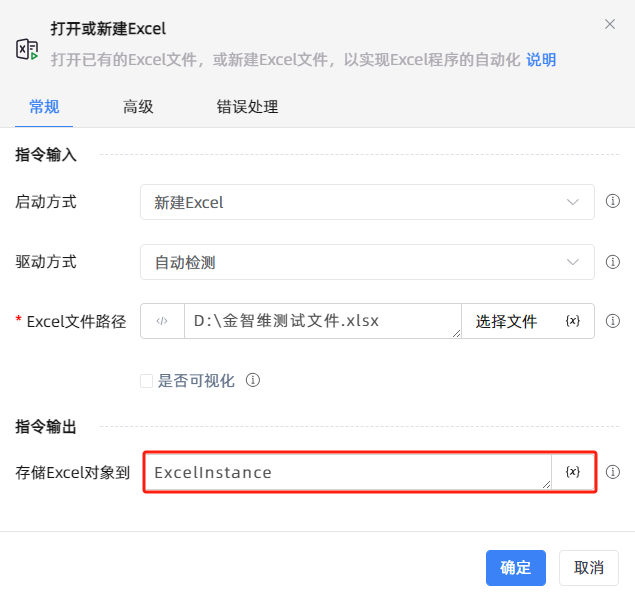Image resolution: width=635 pixels, height=599 pixels.
Task: Click info icon beside 是否可视化
Action: (x=253, y=380)
